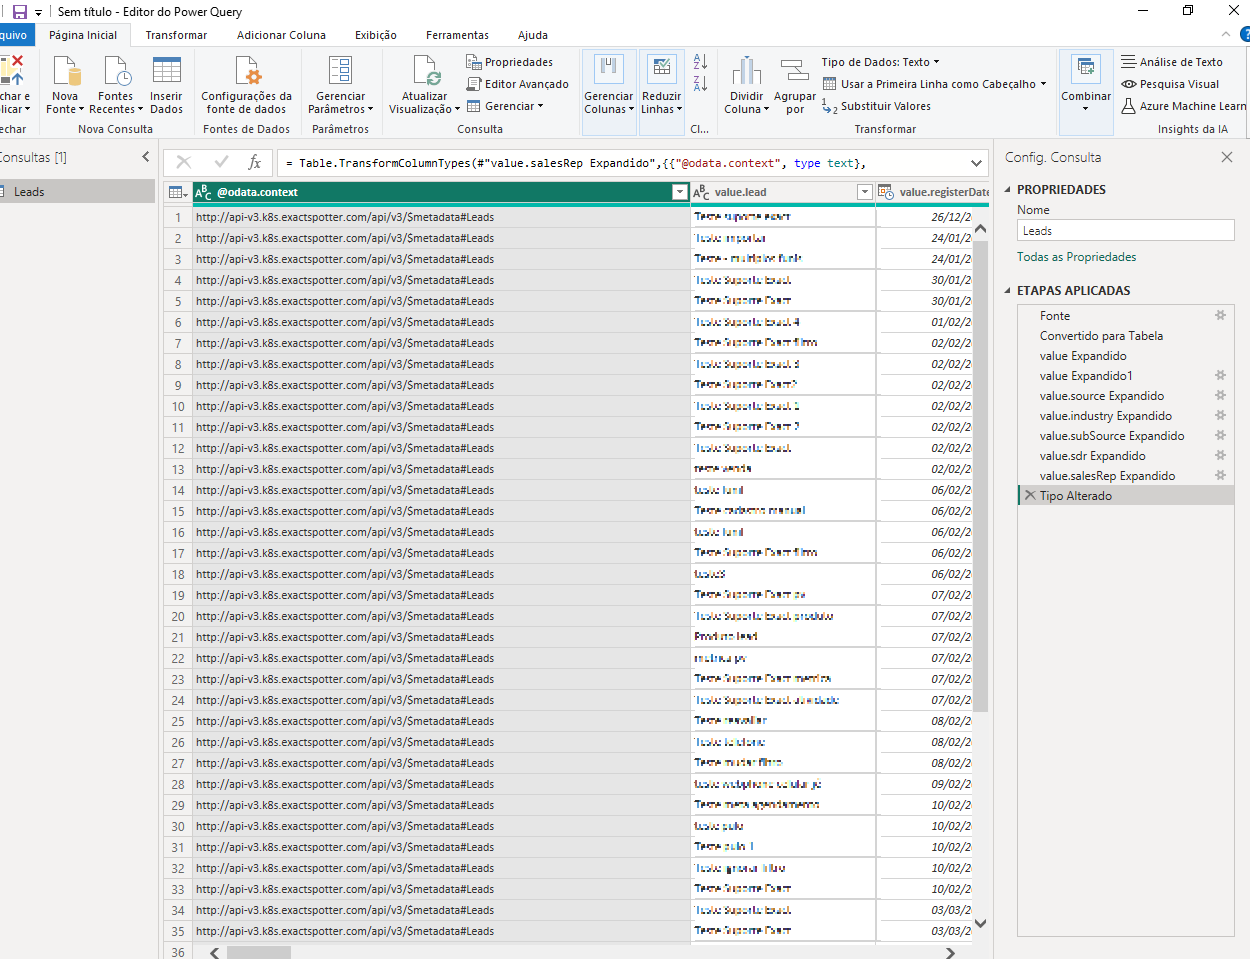Screen dimensions: 1250x959
Task: Expand the formula bar
Action: [976, 163]
